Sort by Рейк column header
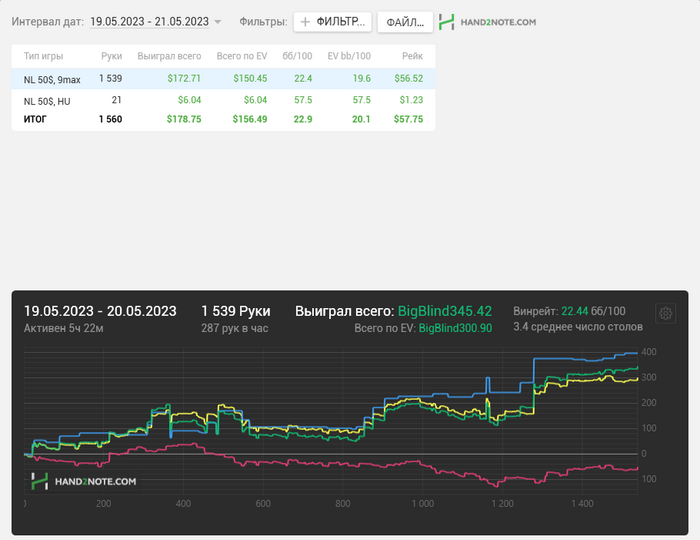This screenshot has width=700, height=540. 412,56
